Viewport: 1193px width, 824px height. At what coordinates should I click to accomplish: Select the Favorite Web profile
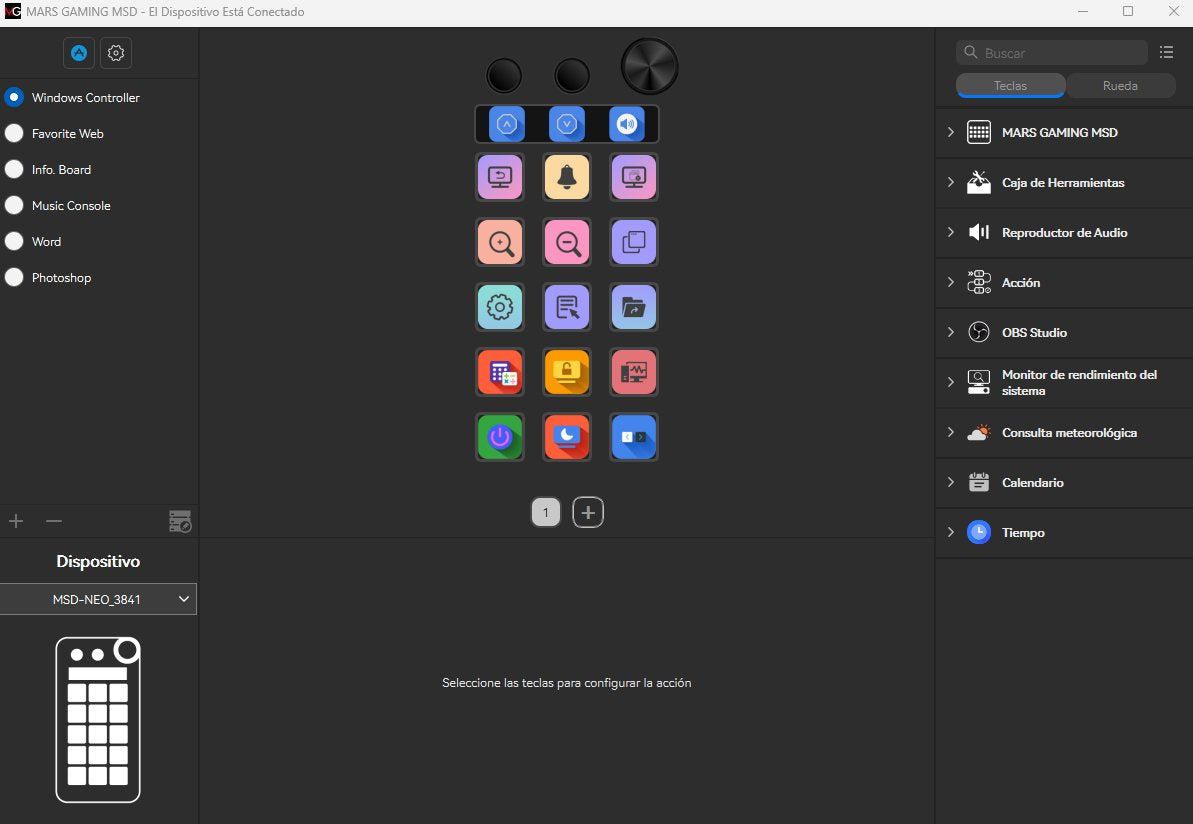[x=67, y=134]
